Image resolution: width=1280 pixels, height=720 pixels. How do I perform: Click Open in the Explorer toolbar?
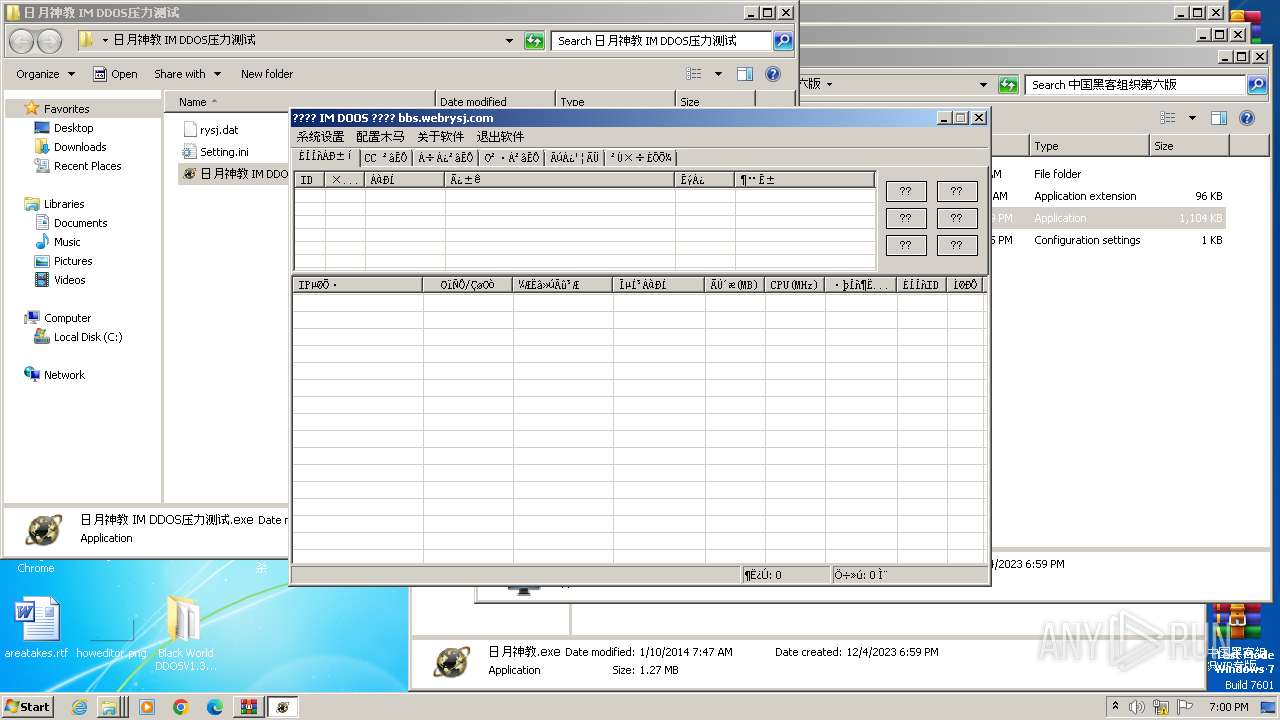click(115, 74)
